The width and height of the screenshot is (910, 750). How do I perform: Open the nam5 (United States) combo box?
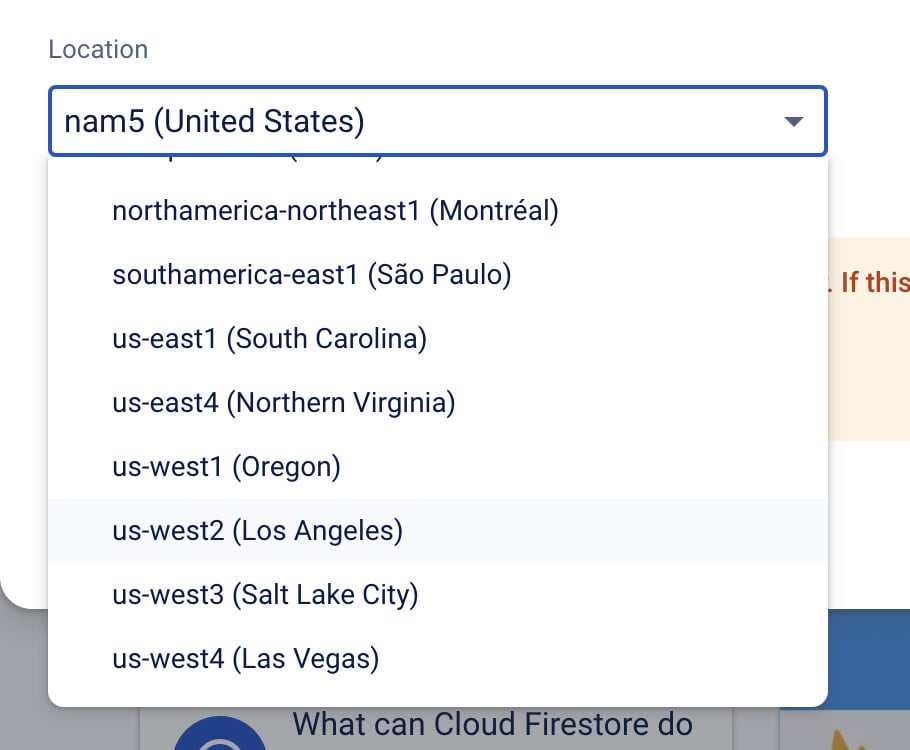click(438, 121)
